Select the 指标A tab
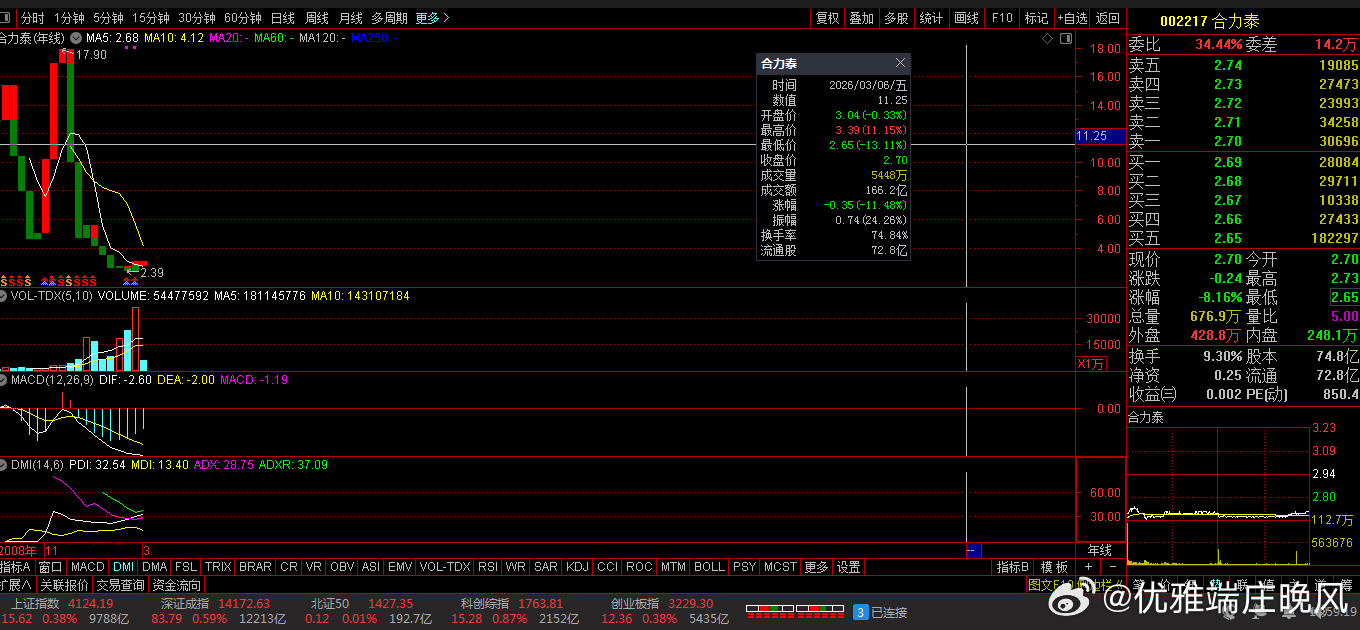This screenshot has width=1360, height=630. 17,567
